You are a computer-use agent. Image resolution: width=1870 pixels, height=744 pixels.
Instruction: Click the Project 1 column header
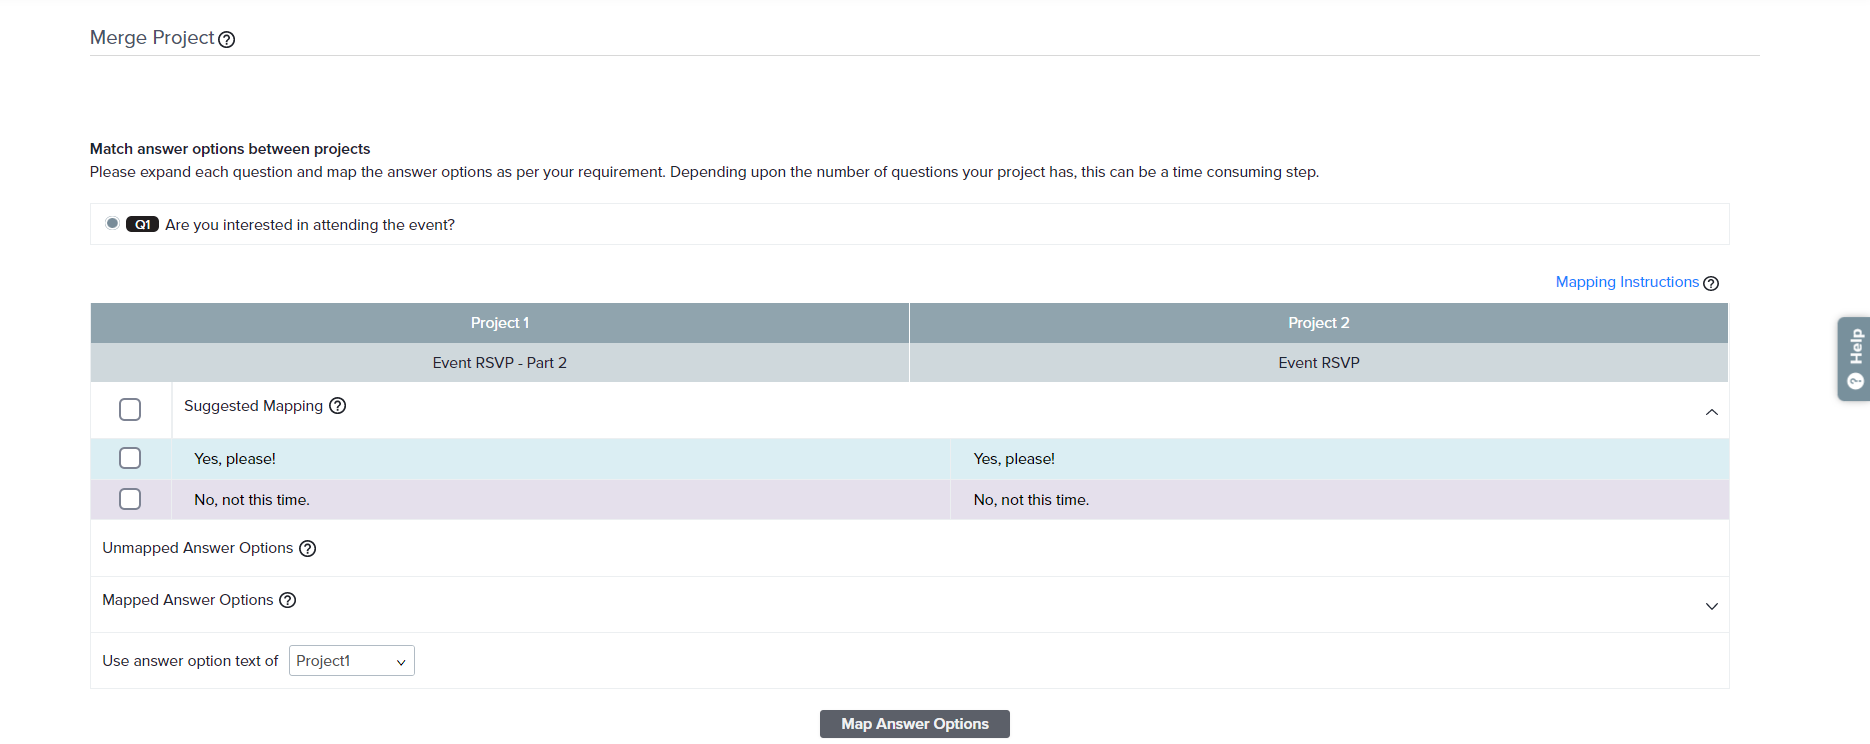499,323
